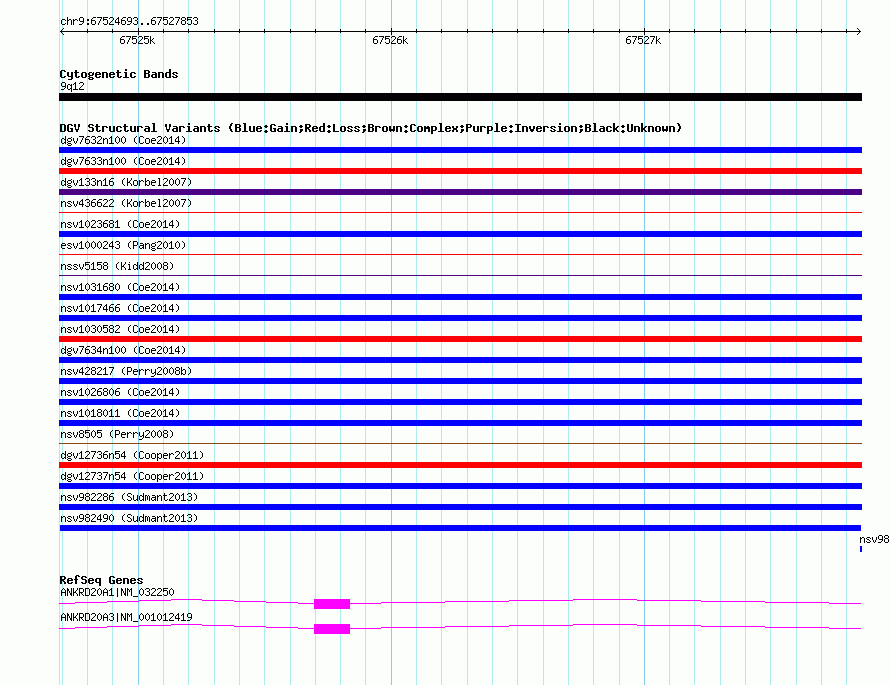Click variant label dgv7634n100 (Coe2014)

(123, 350)
